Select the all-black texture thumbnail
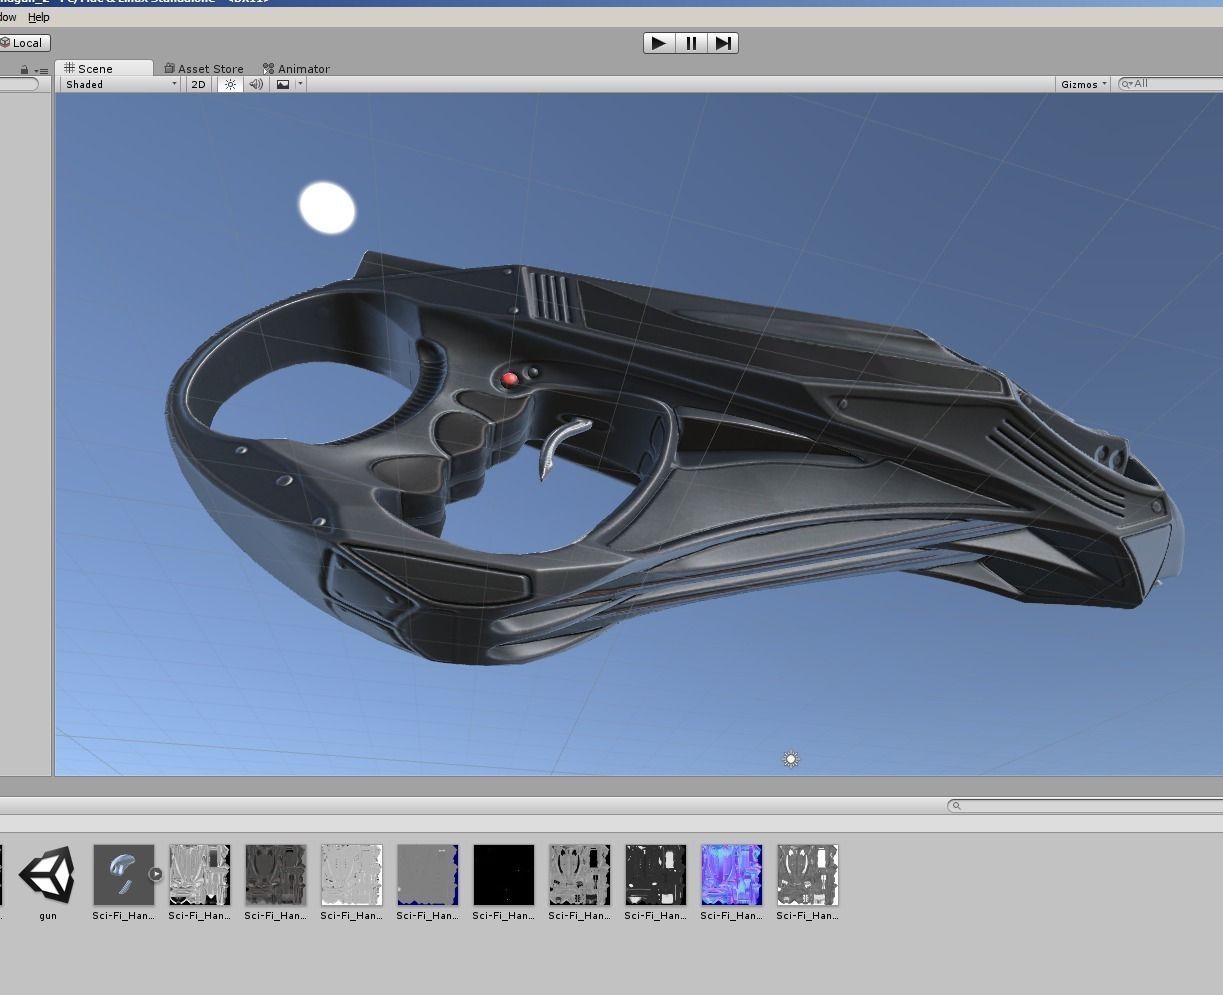Screen dimensions: 1223x995 [x=503, y=875]
